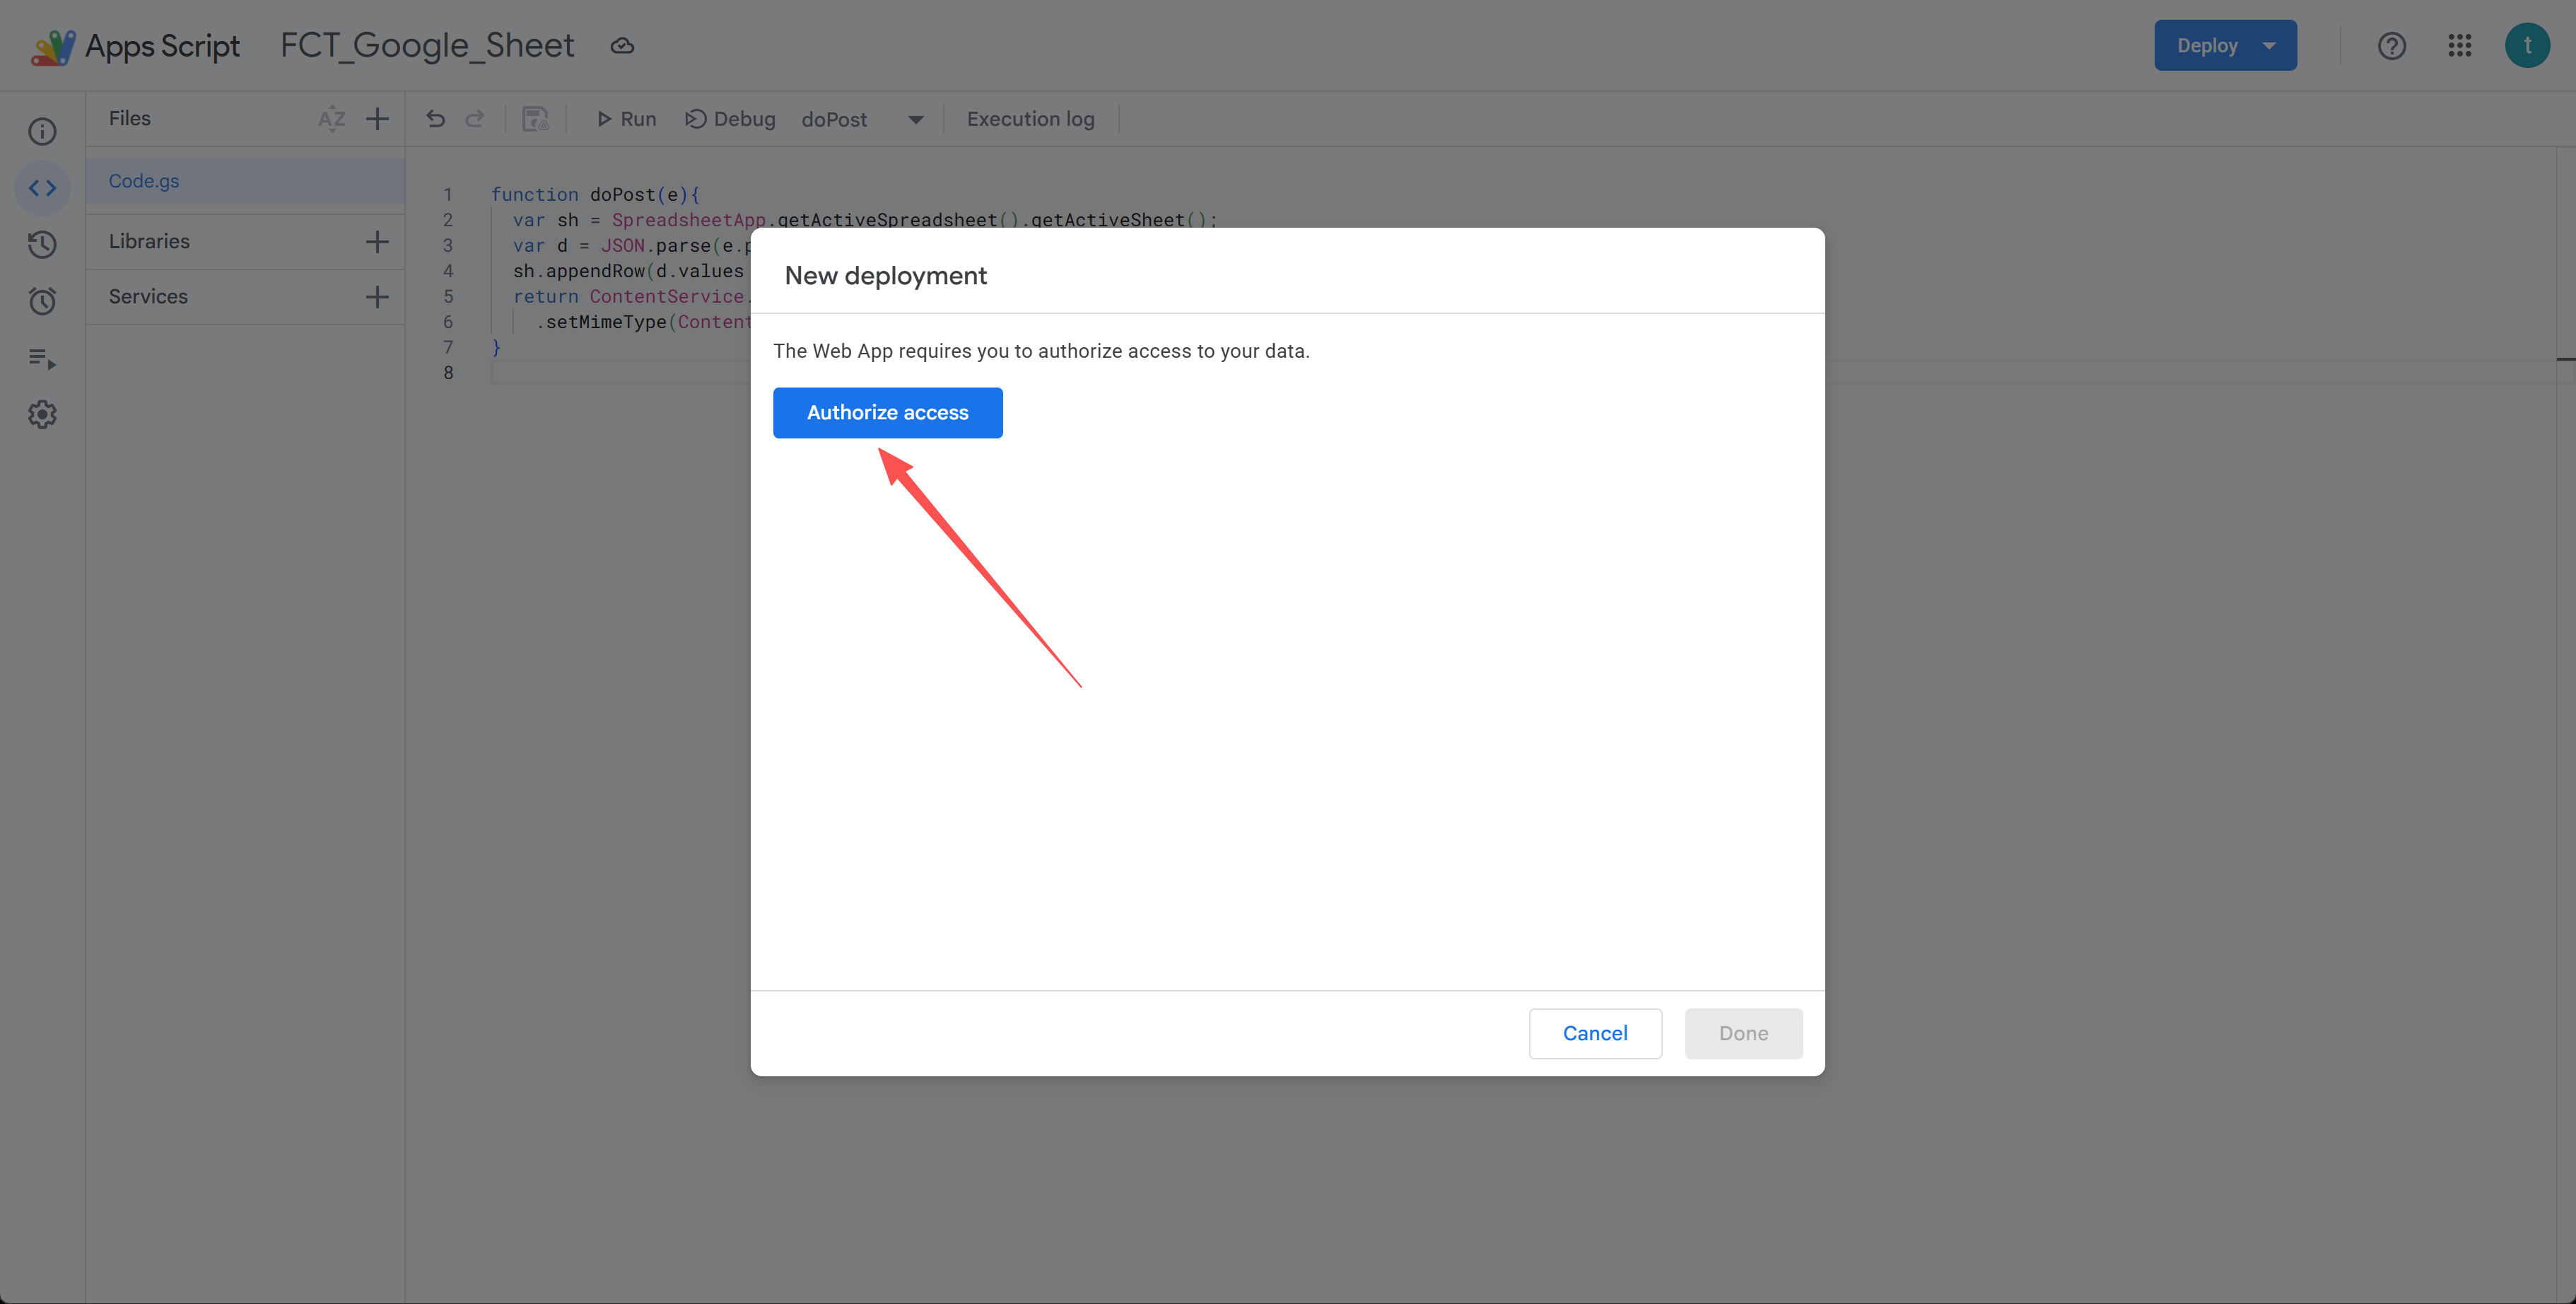The width and height of the screenshot is (2576, 1304).
Task: Cancel the New deployment dialog
Action: coord(1595,1033)
